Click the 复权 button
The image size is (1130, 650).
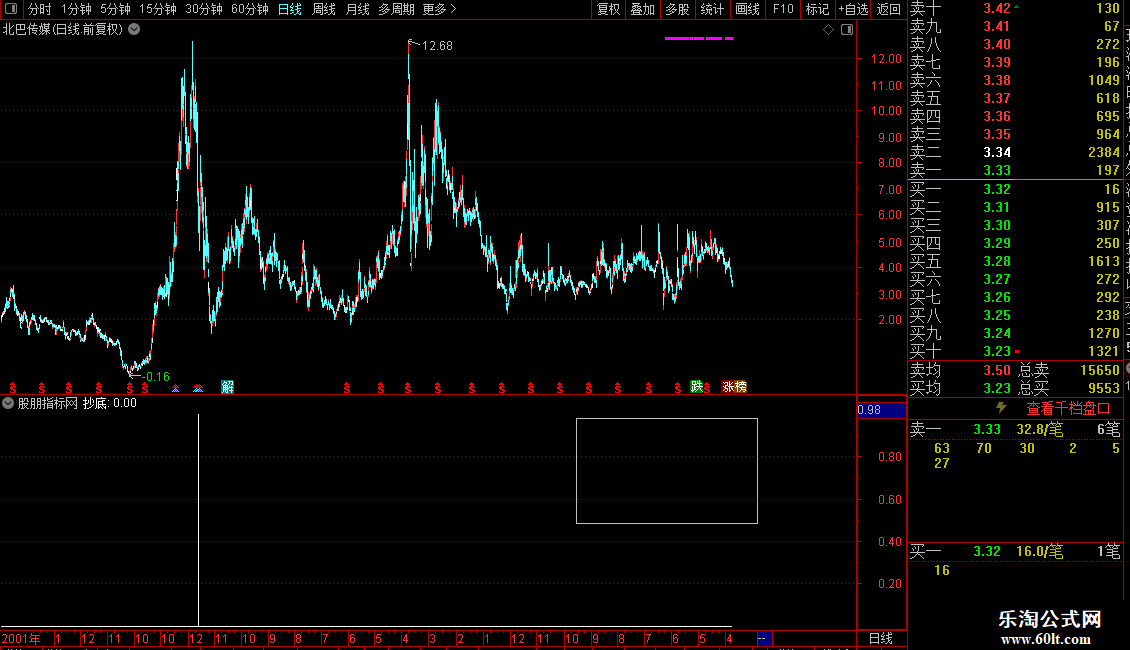(608, 9)
